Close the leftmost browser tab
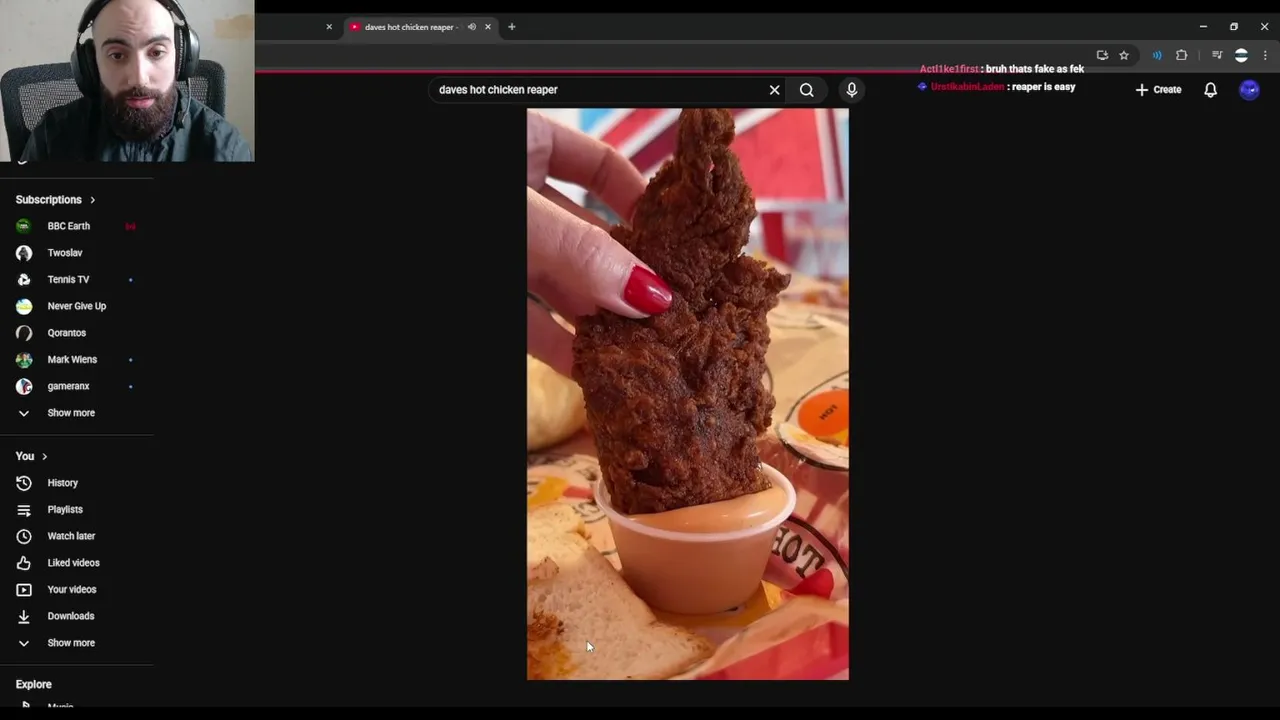The image size is (1280, 720). 329,27
